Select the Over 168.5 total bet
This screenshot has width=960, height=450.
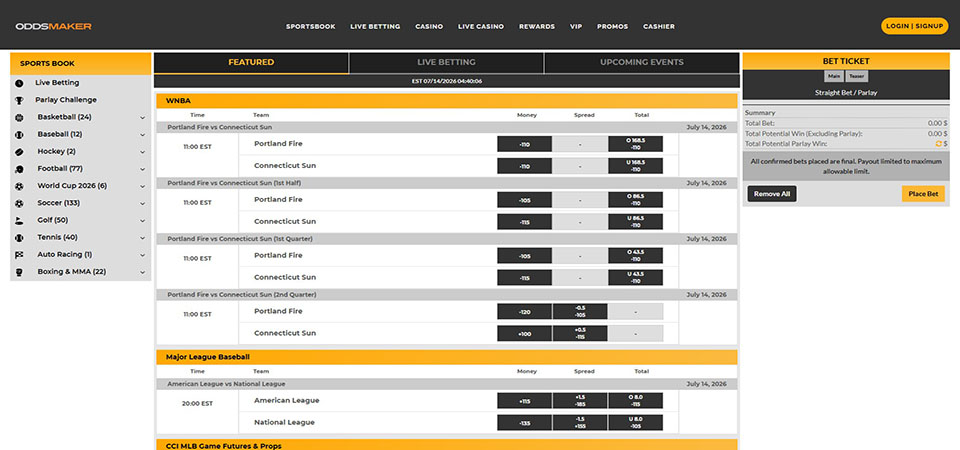pos(636,144)
